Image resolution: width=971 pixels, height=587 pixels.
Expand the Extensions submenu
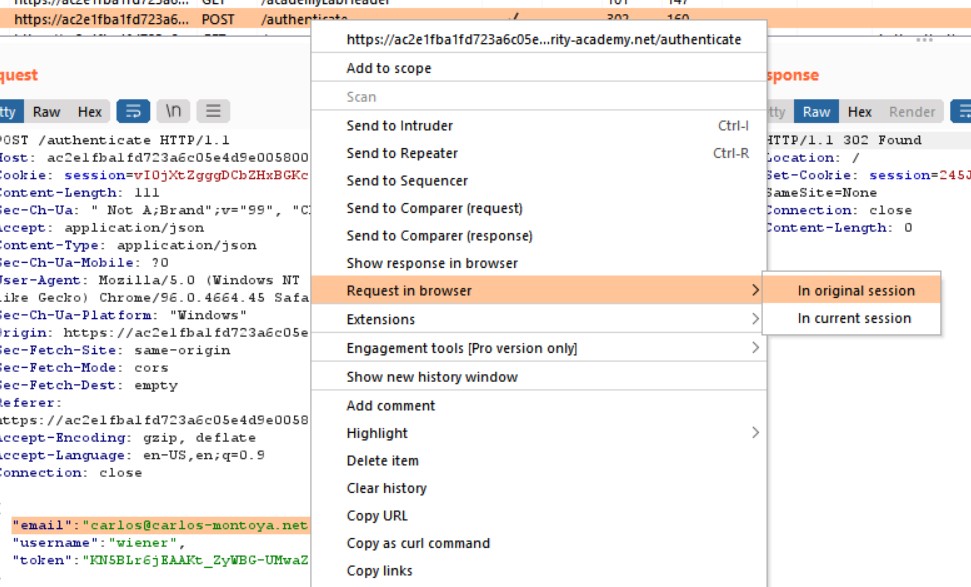pyautogui.click(x=380, y=319)
